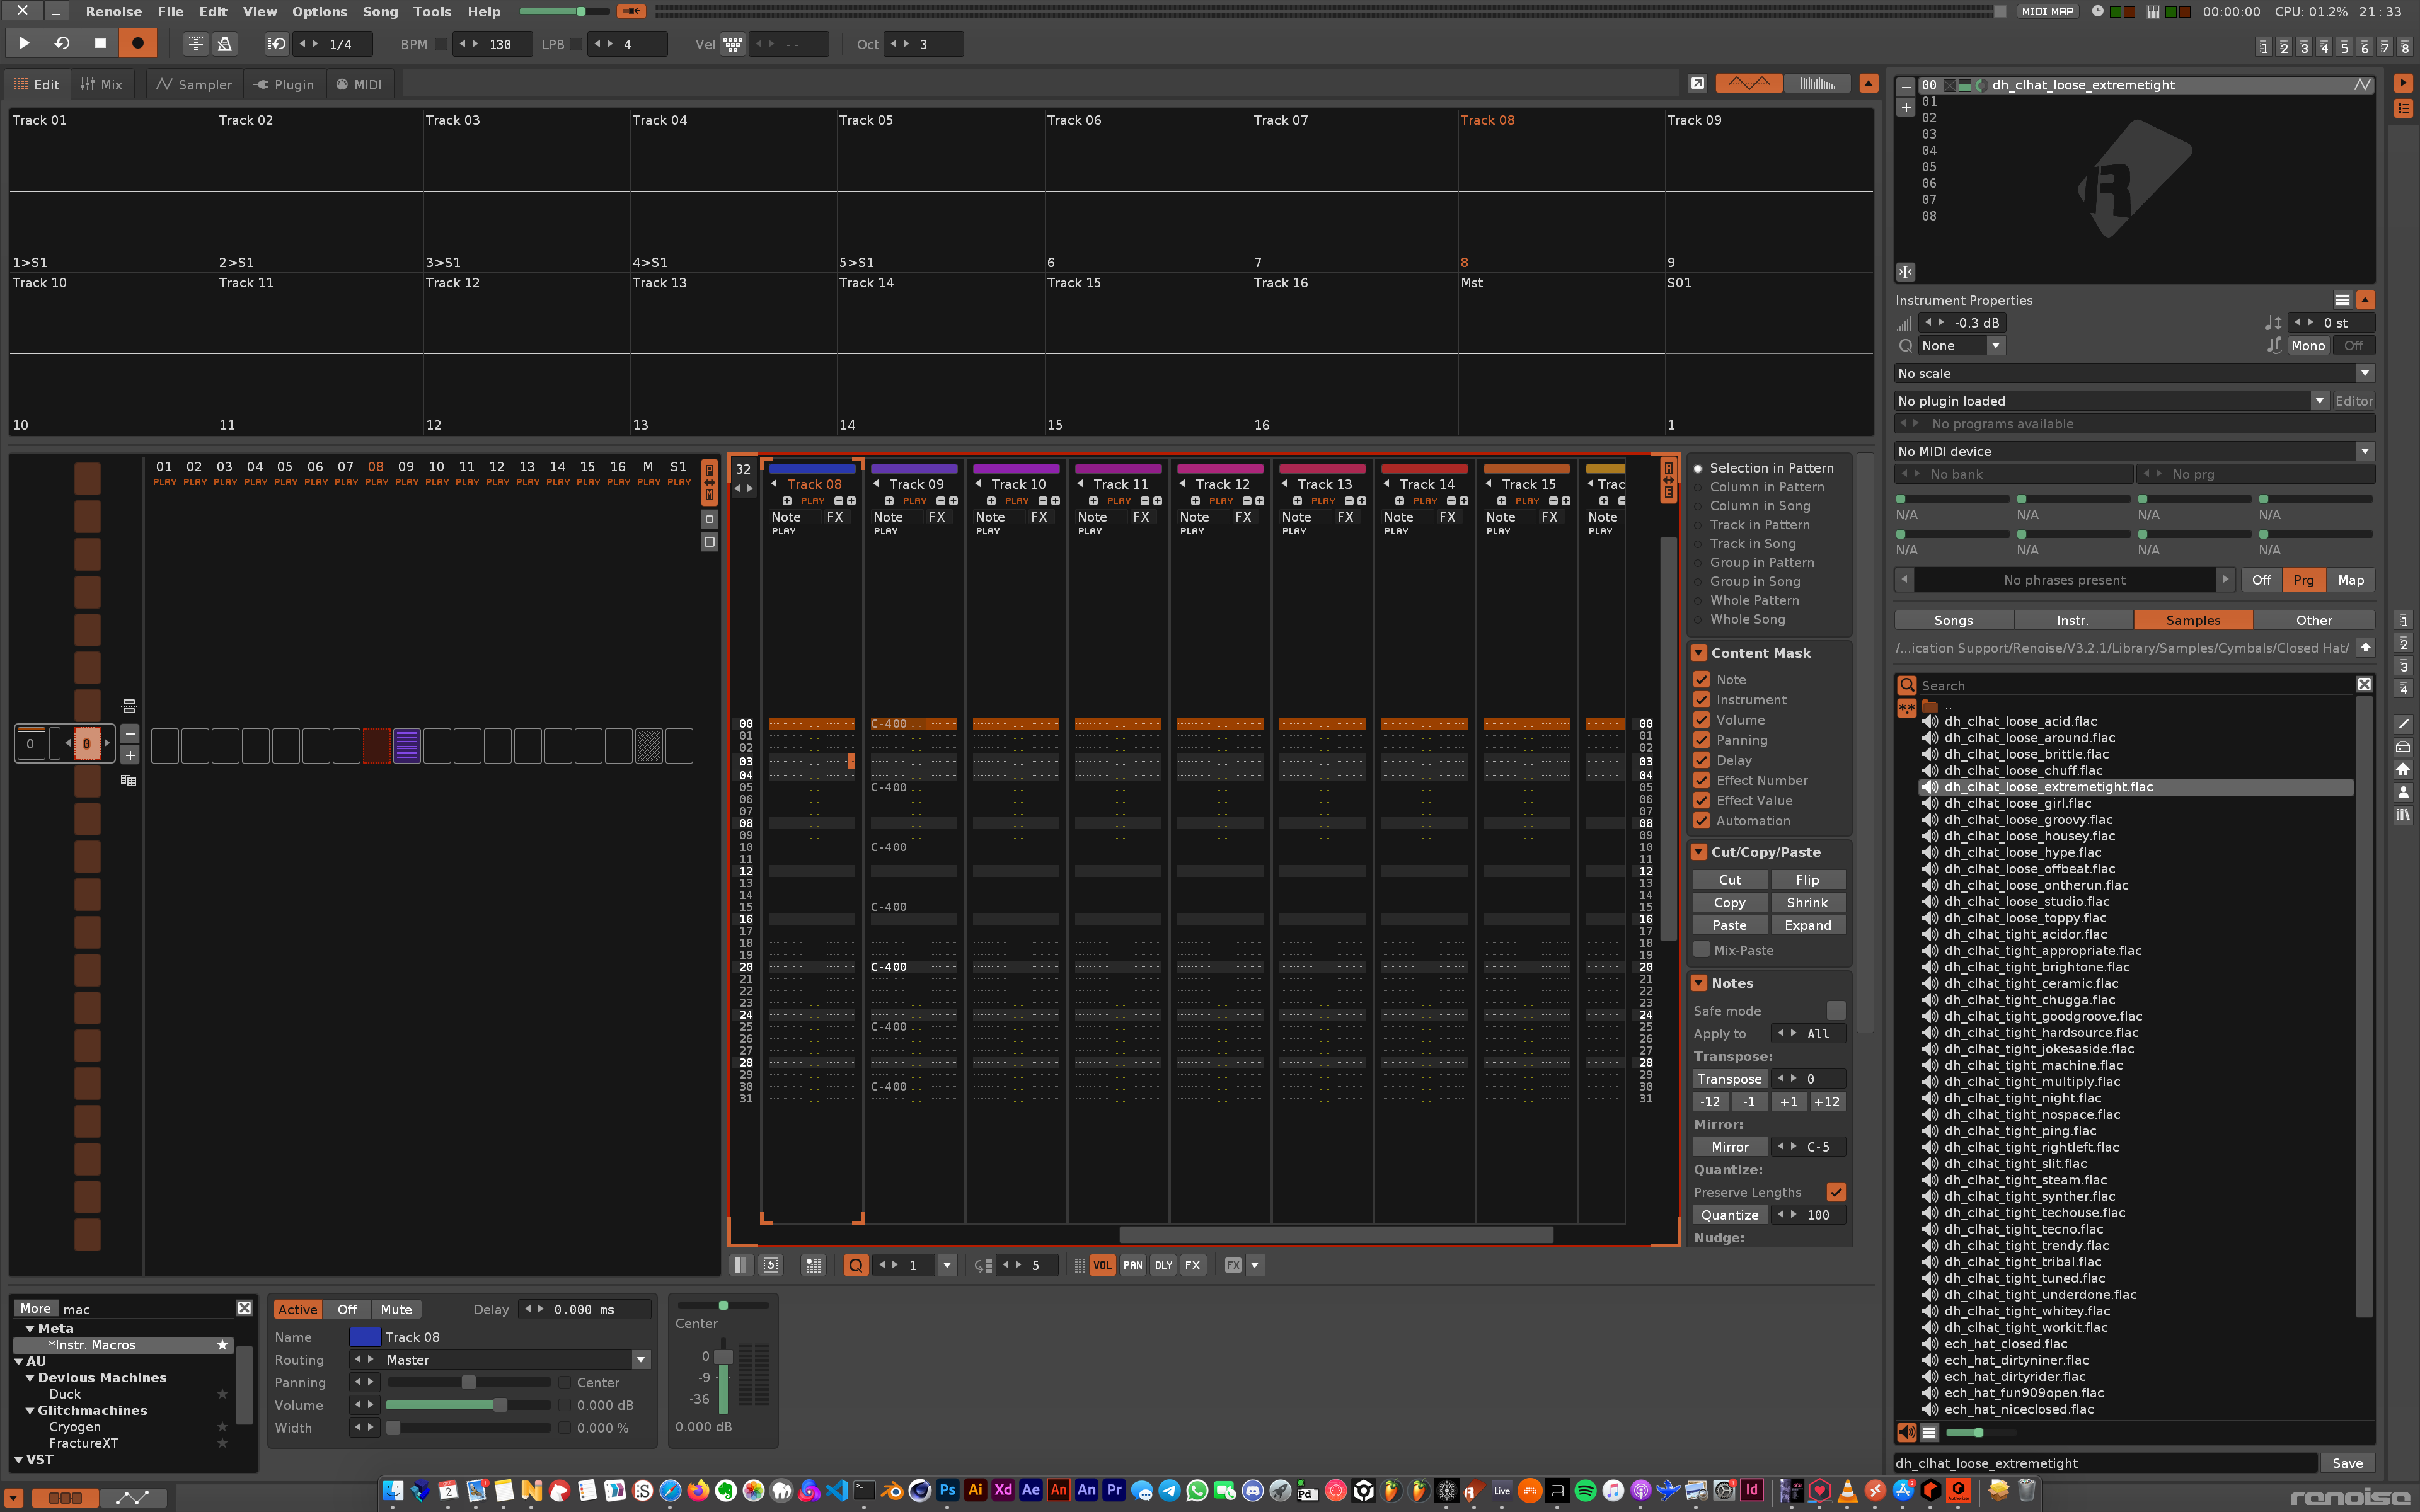The height and width of the screenshot is (1512, 2420).
Task: Uncheck the Panning content mask checkbox
Action: pyautogui.click(x=1701, y=740)
